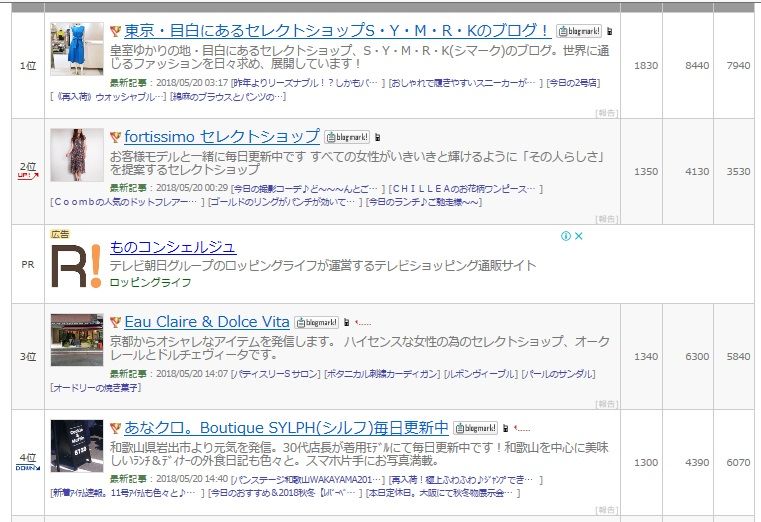Screen dimensions: 761x522
Task: Click the 1830 value in the 1位 row
Action: pyautogui.click(x=646, y=65)
